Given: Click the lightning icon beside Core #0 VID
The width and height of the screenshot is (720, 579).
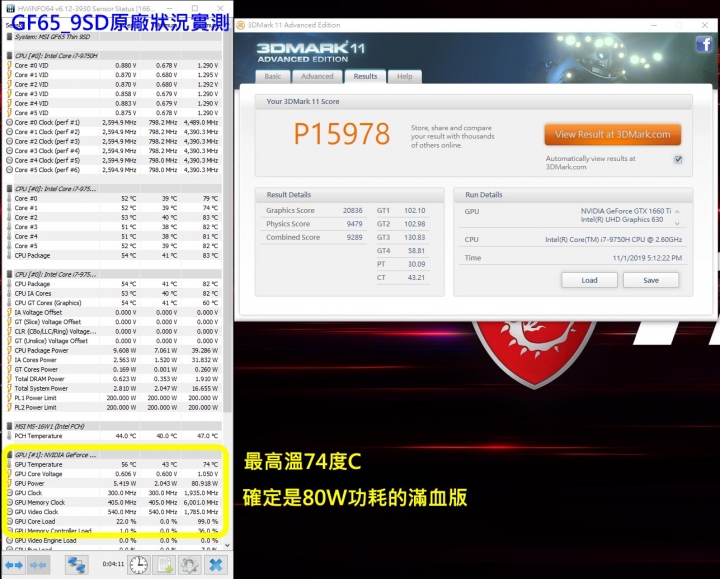Looking at the screenshot, I should [x=9, y=65].
